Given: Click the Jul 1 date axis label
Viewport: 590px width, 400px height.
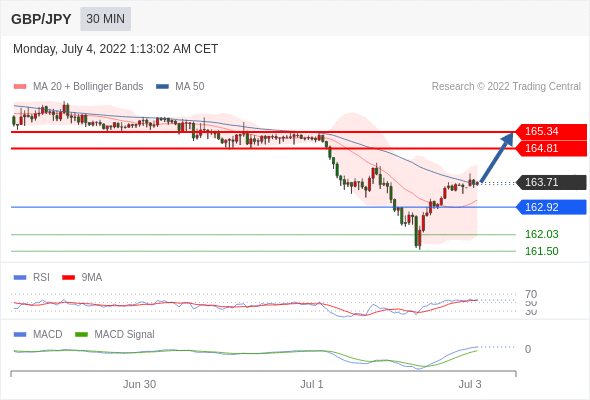Looking at the screenshot, I should pyautogui.click(x=312, y=384).
